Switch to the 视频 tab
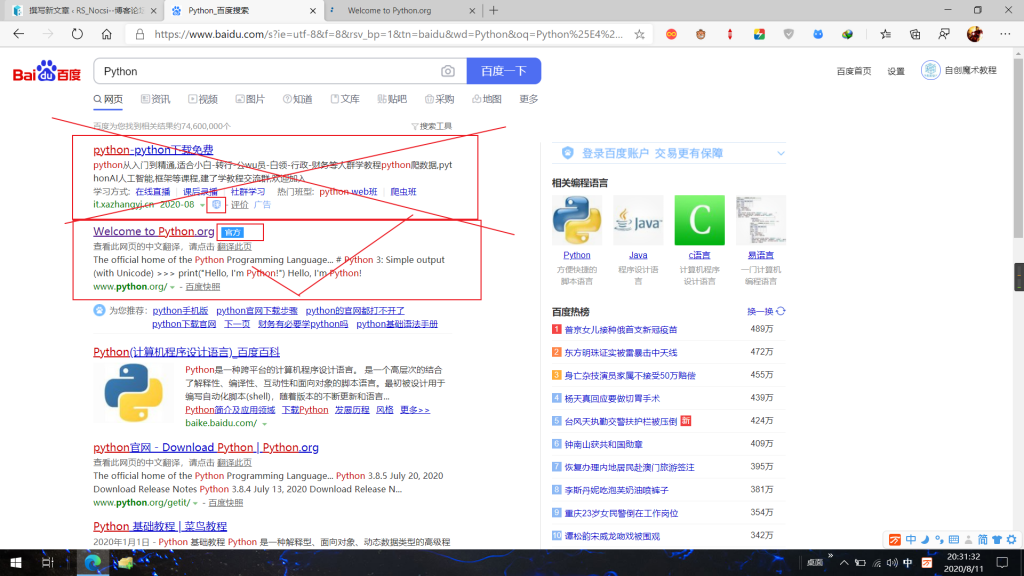 (203, 99)
